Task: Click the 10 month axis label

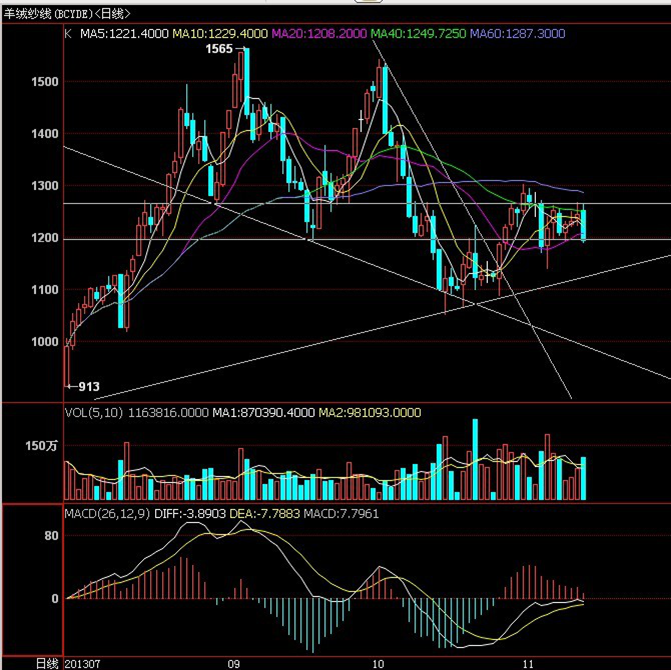Action: pyautogui.click(x=378, y=664)
